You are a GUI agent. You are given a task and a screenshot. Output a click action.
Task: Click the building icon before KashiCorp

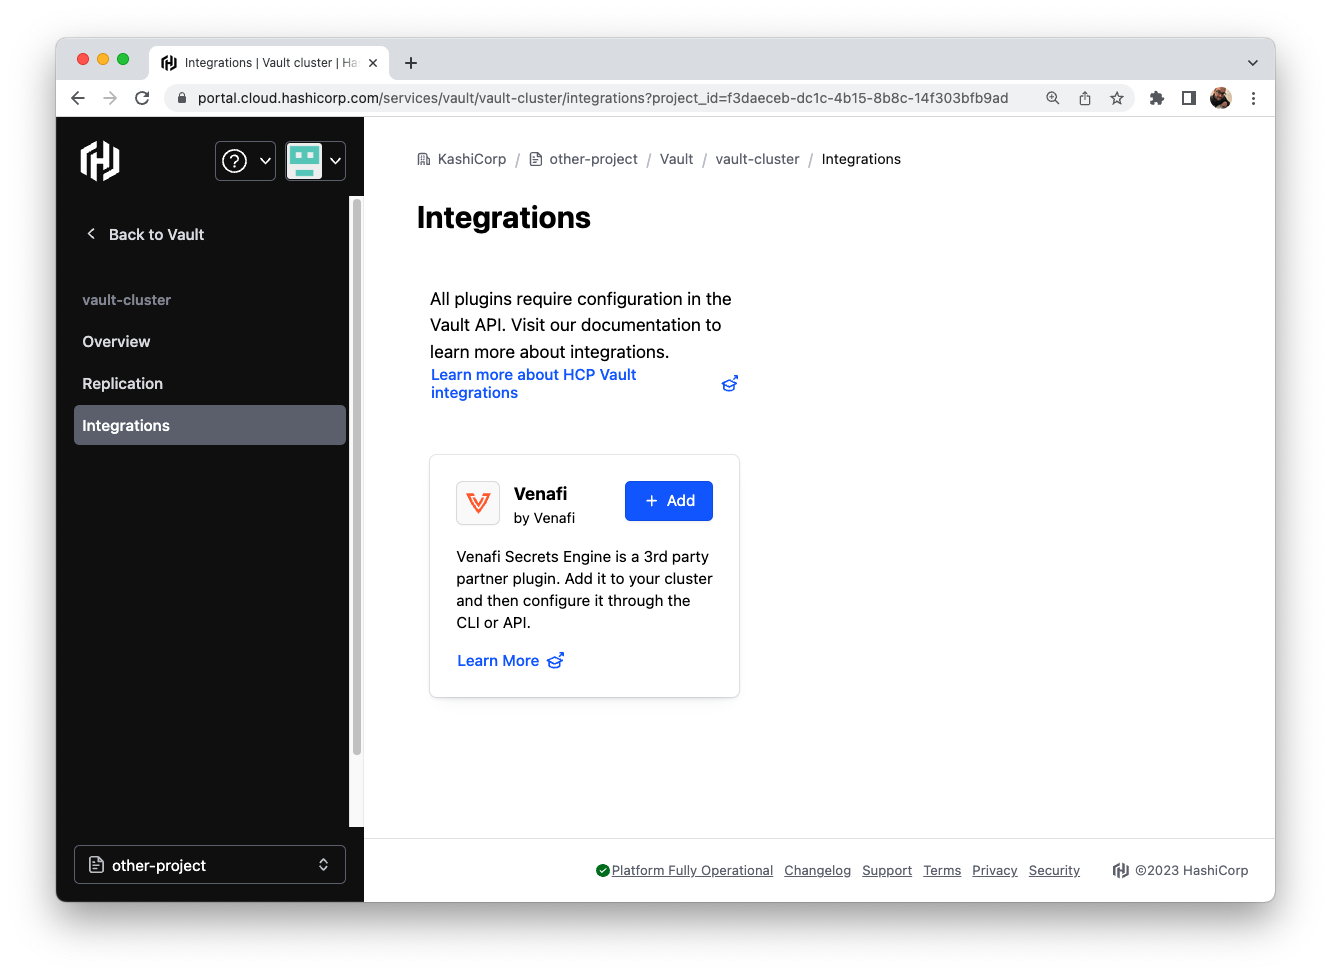click(424, 159)
